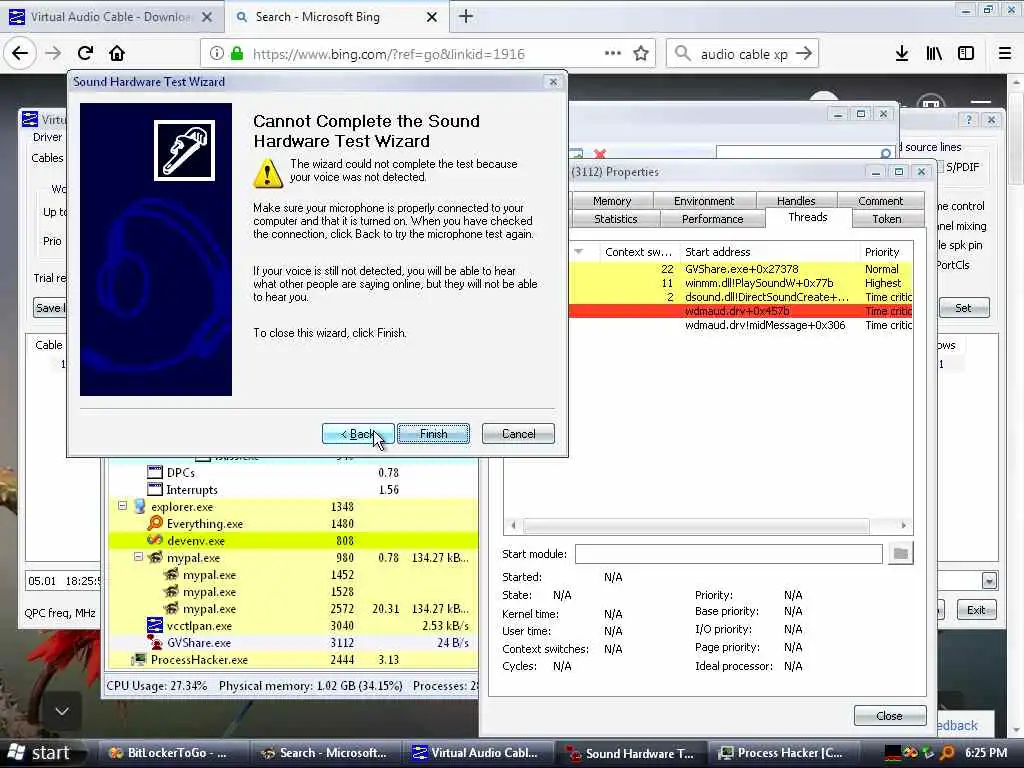Open the browser home page
The height and width of the screenshot is (768, 1024).
click(117, 54)
